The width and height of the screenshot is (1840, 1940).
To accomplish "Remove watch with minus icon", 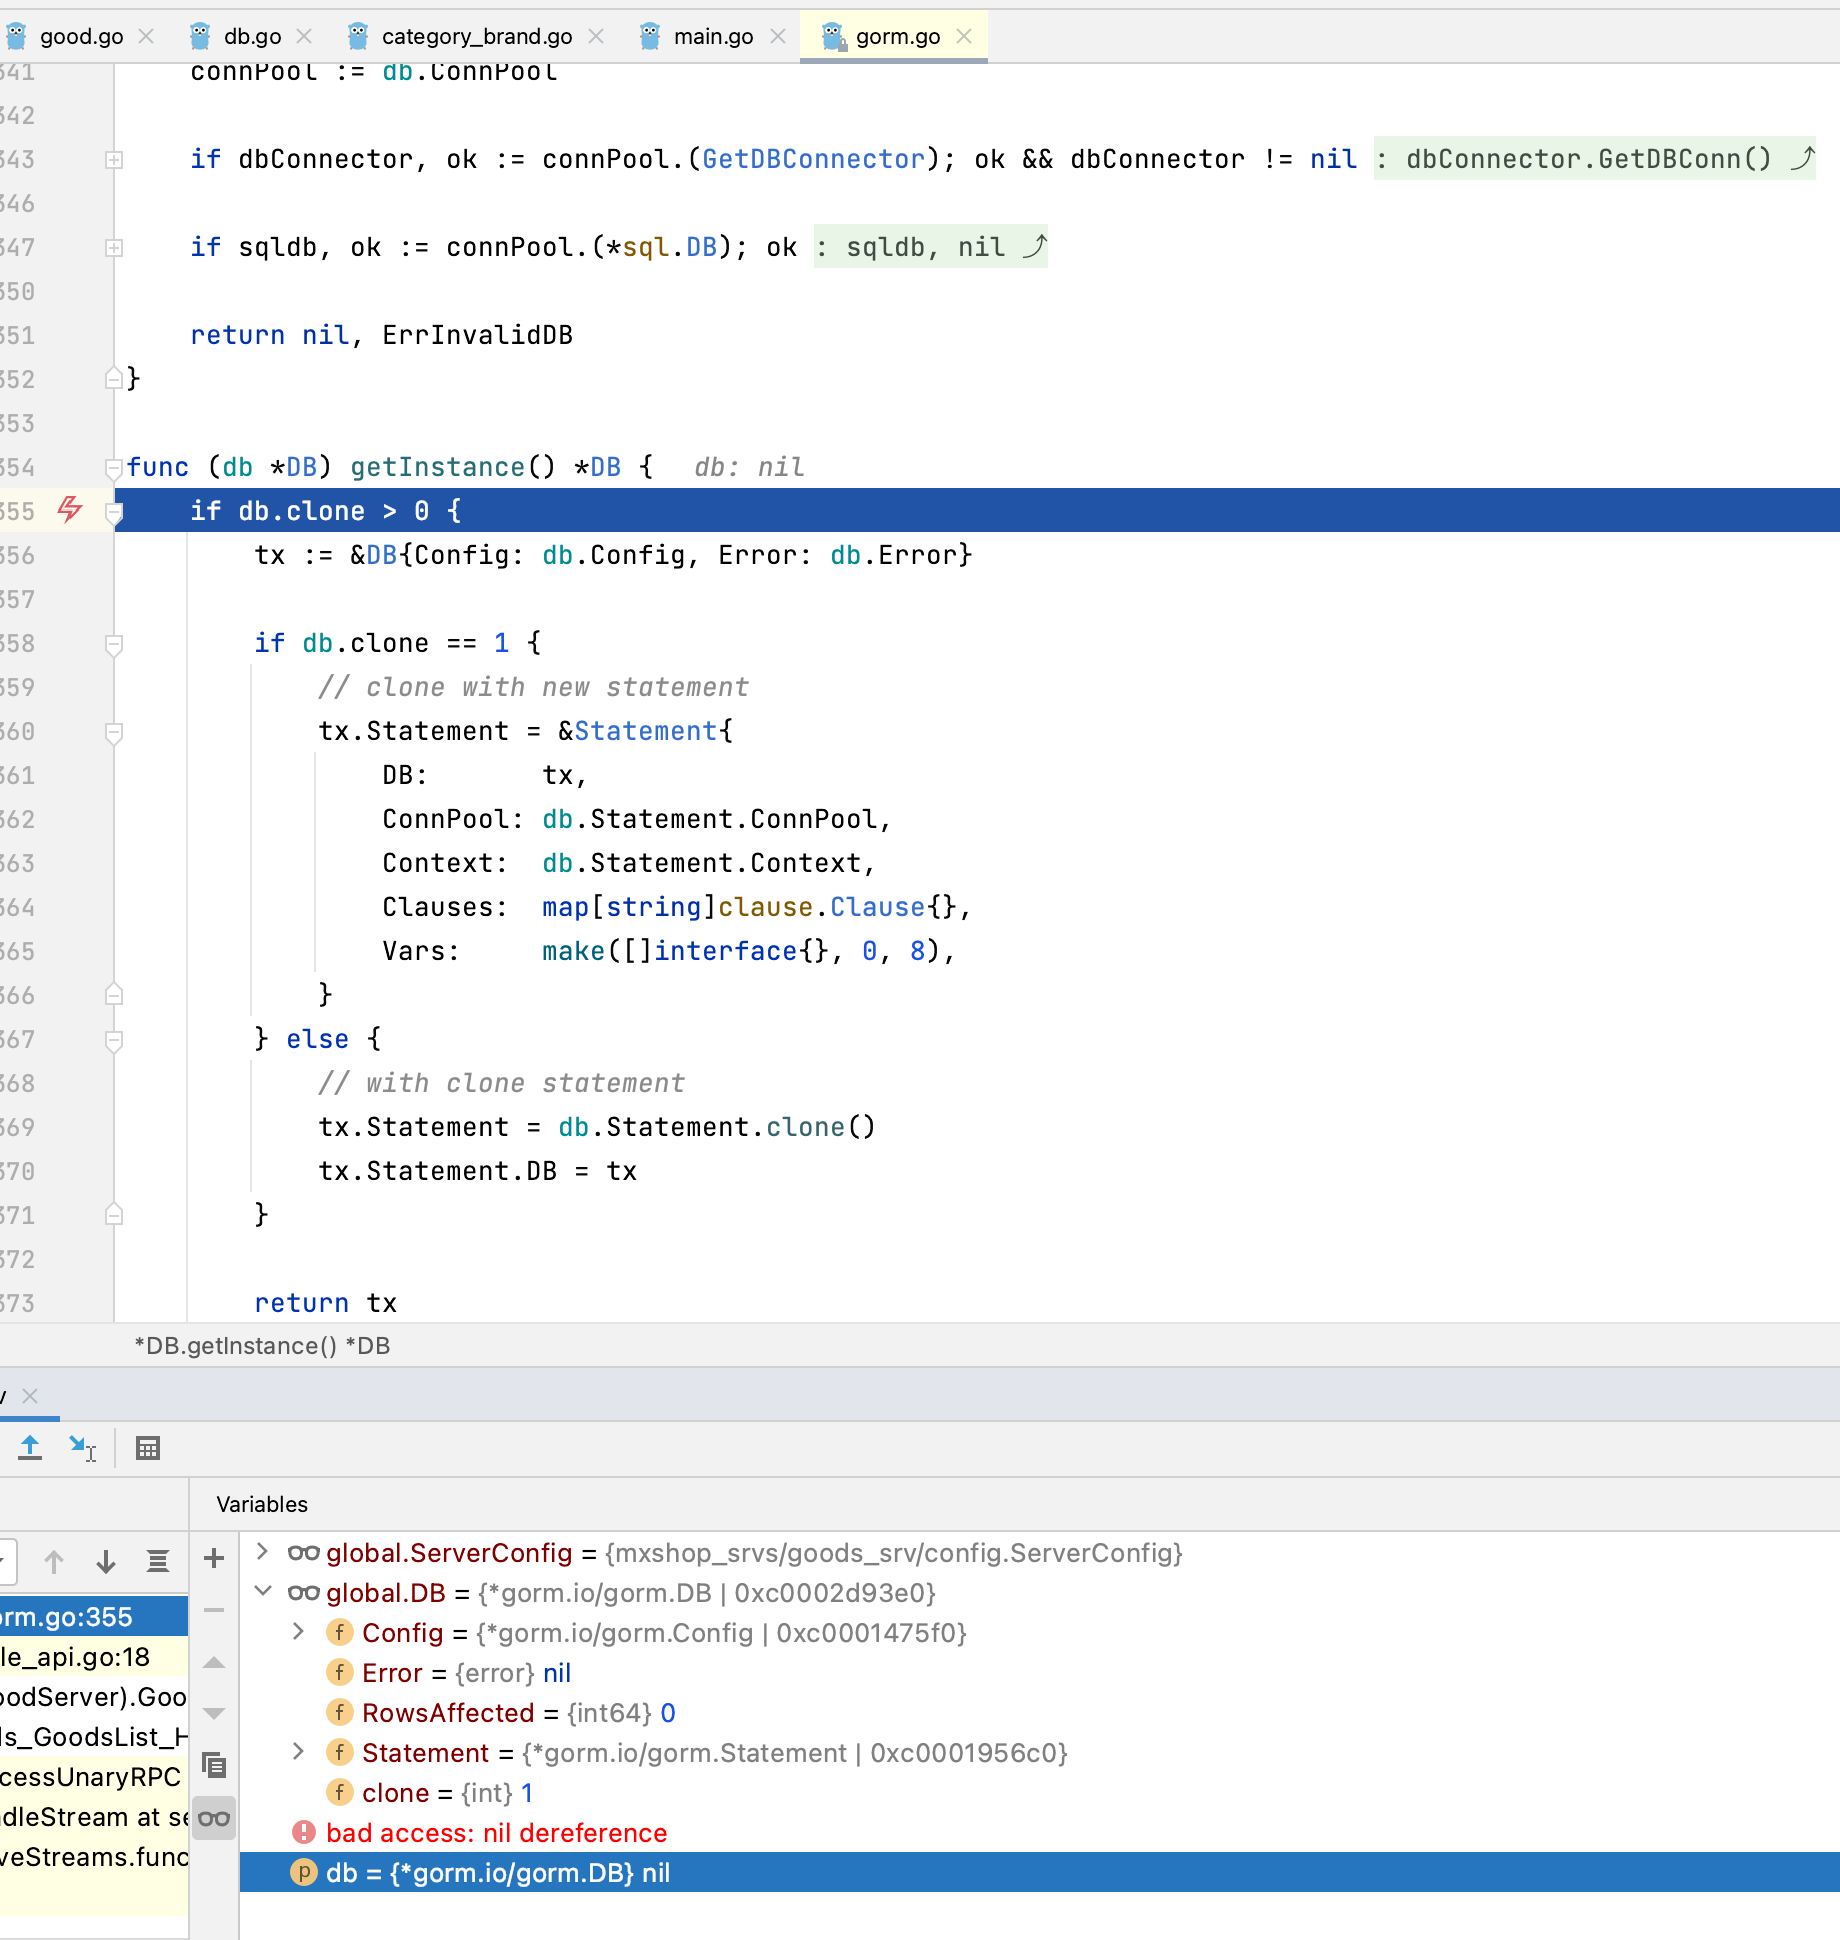I will tap(214, 1610).
